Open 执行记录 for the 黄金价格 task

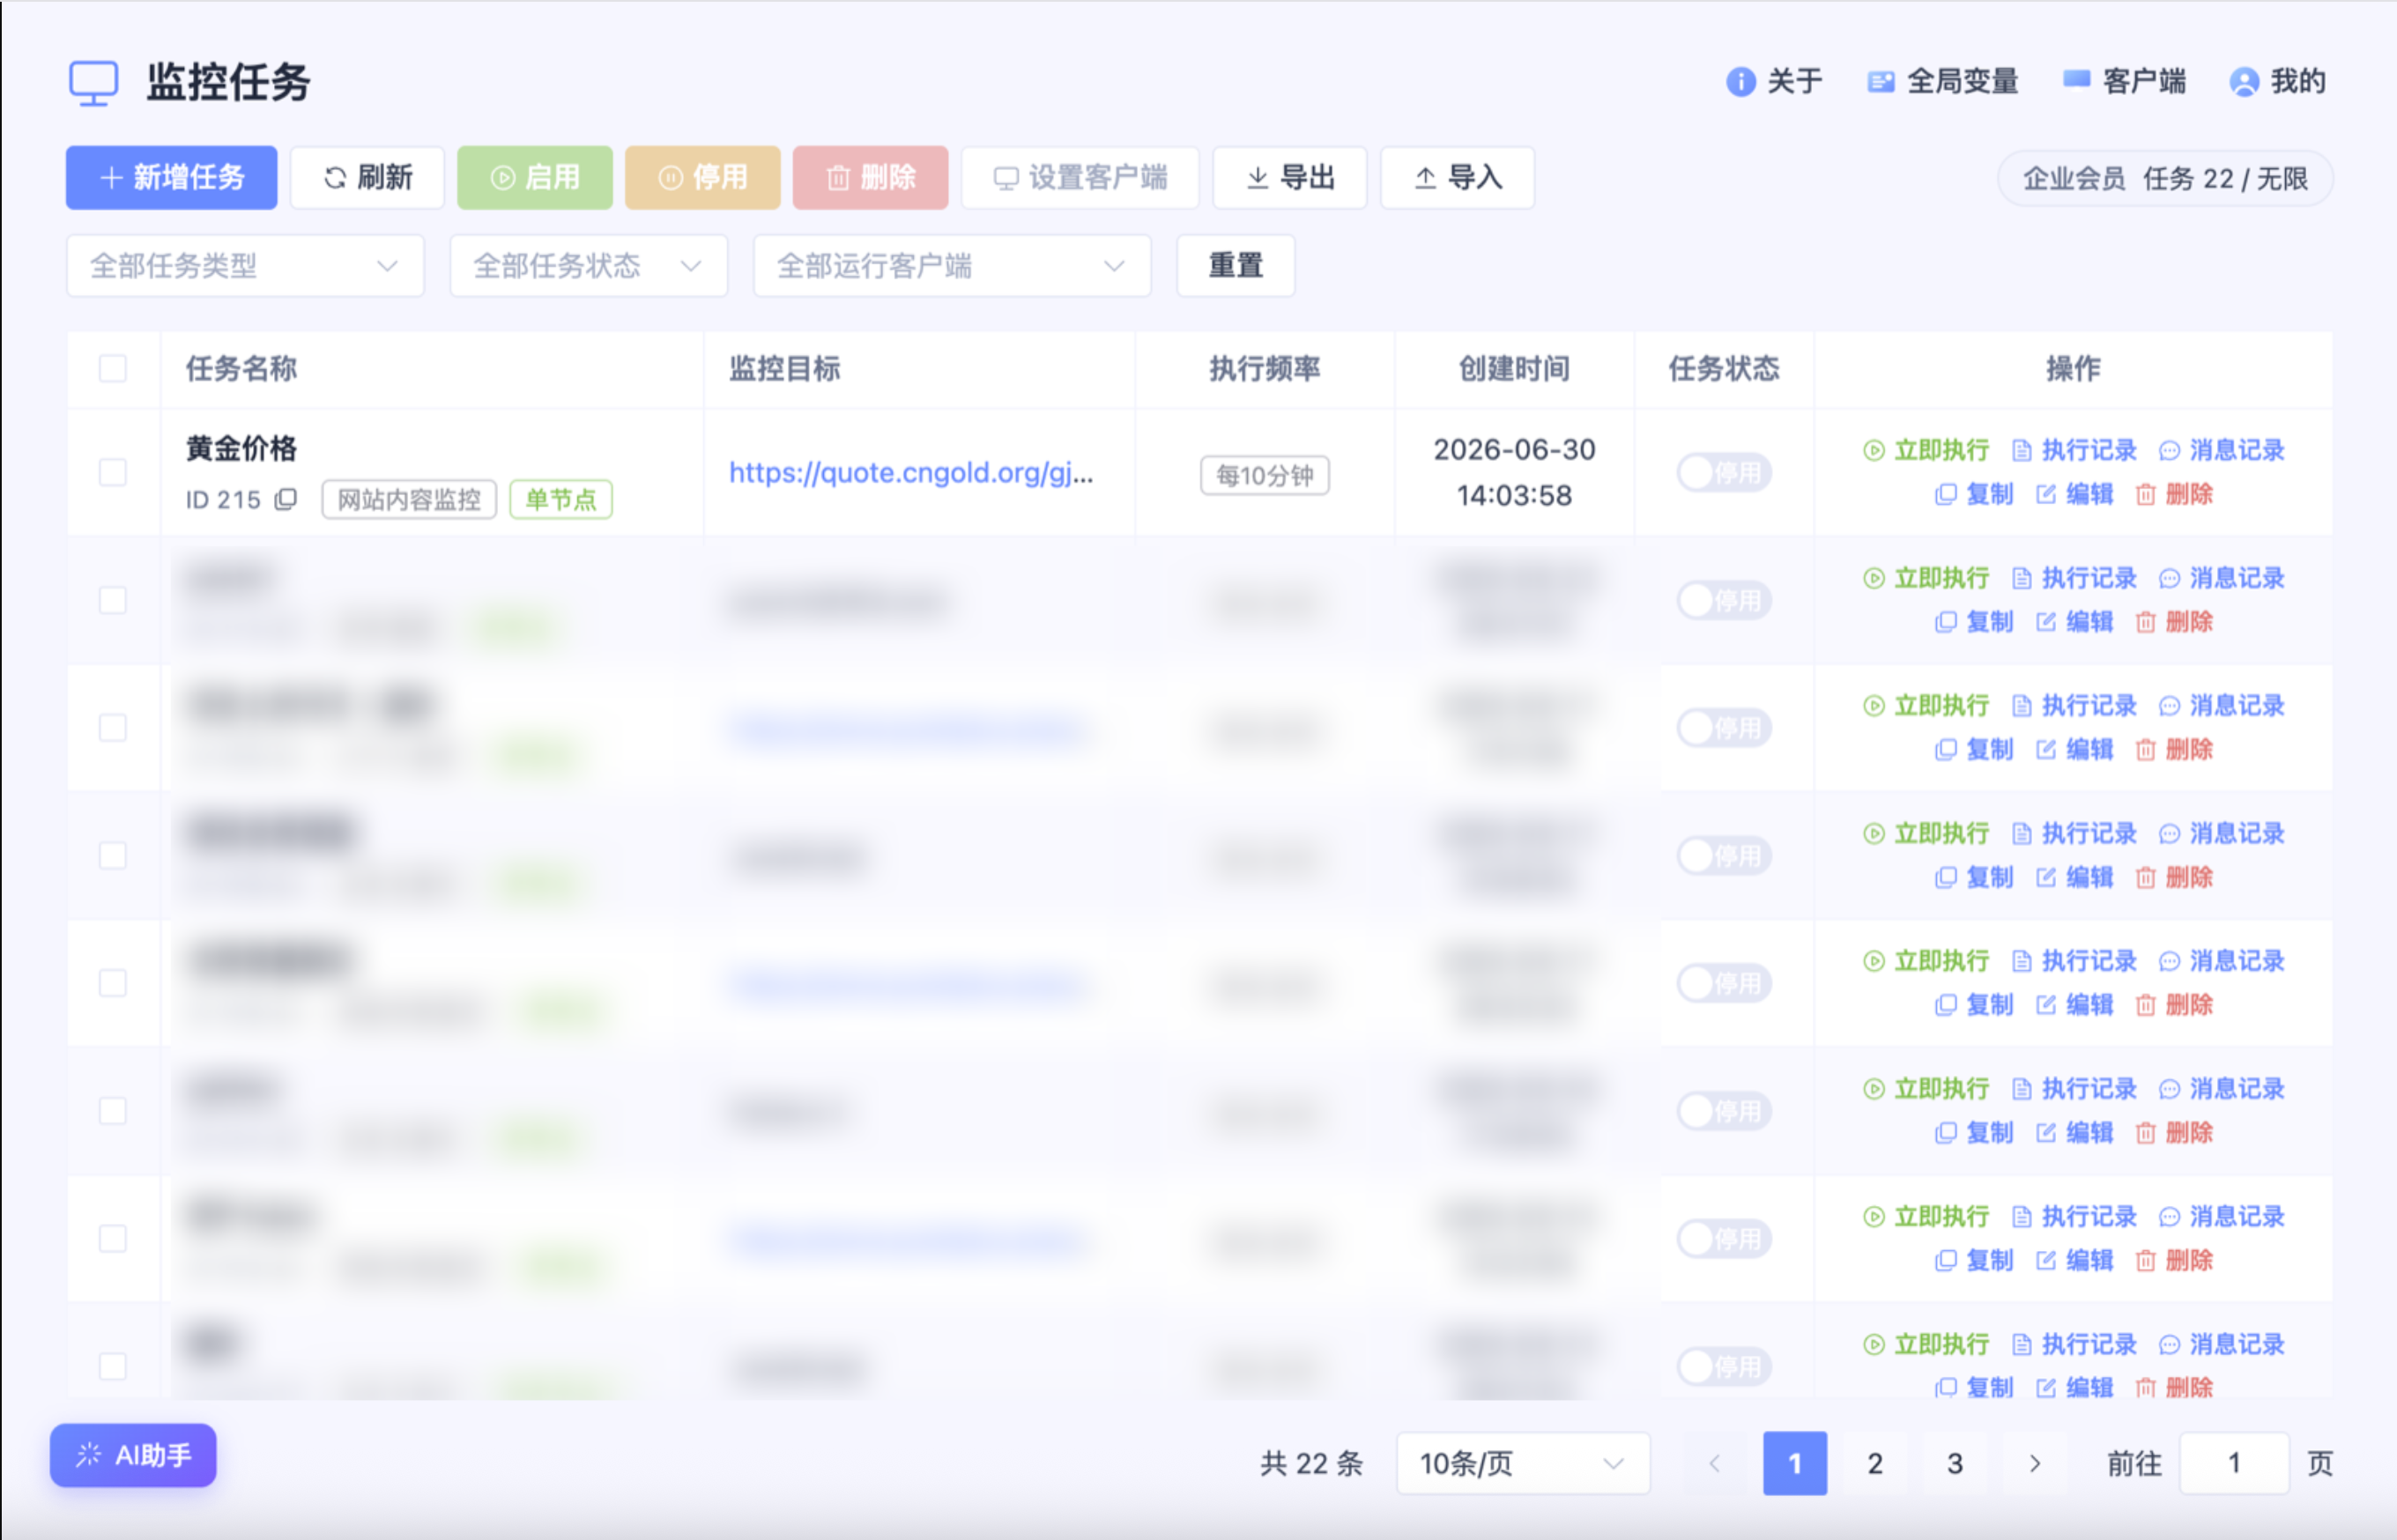2074,450
